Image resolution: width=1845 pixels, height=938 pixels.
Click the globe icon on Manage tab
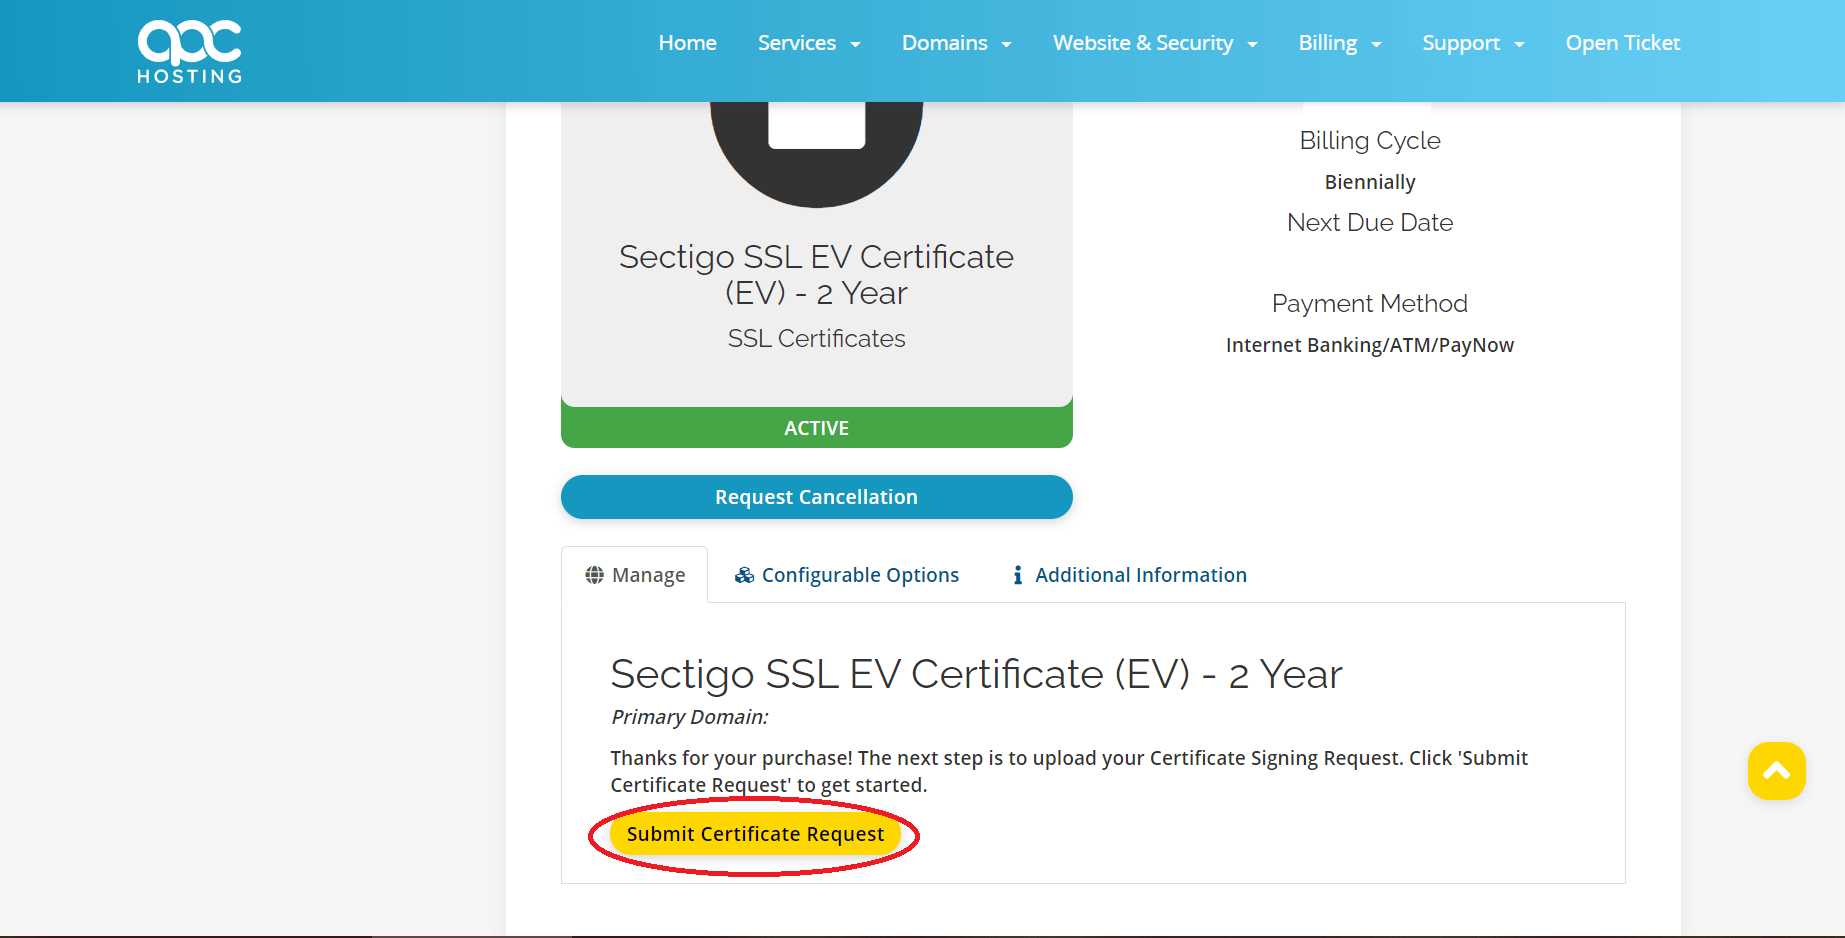(594, 575)
